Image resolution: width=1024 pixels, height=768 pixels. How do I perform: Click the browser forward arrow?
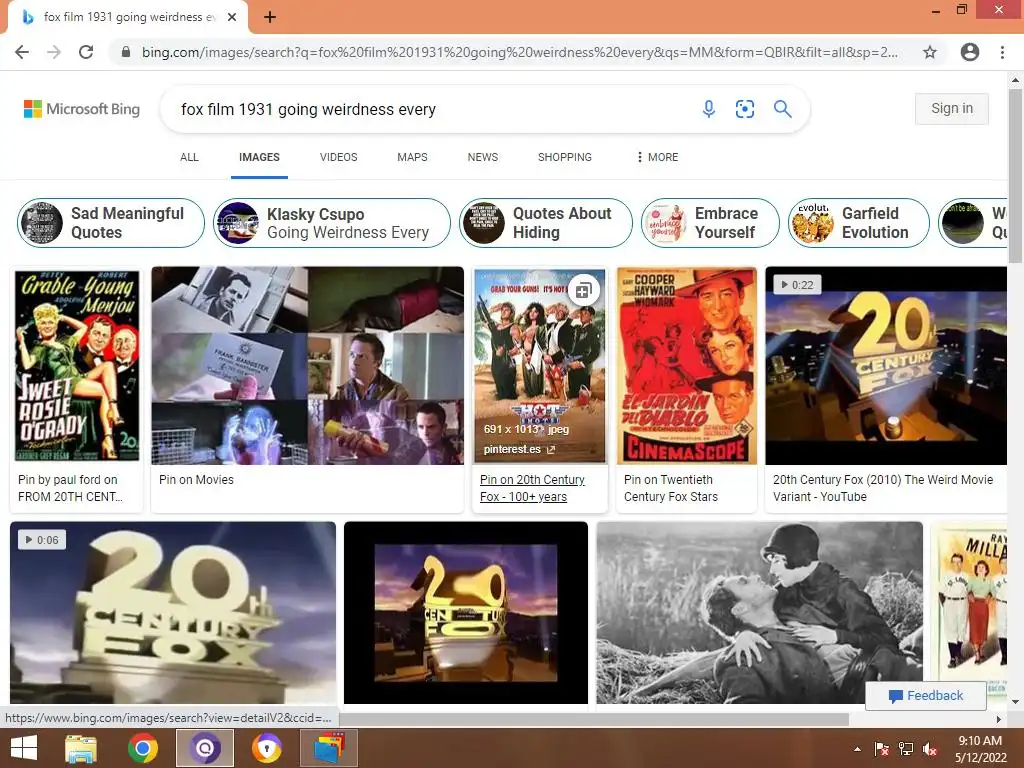(54, 52)
